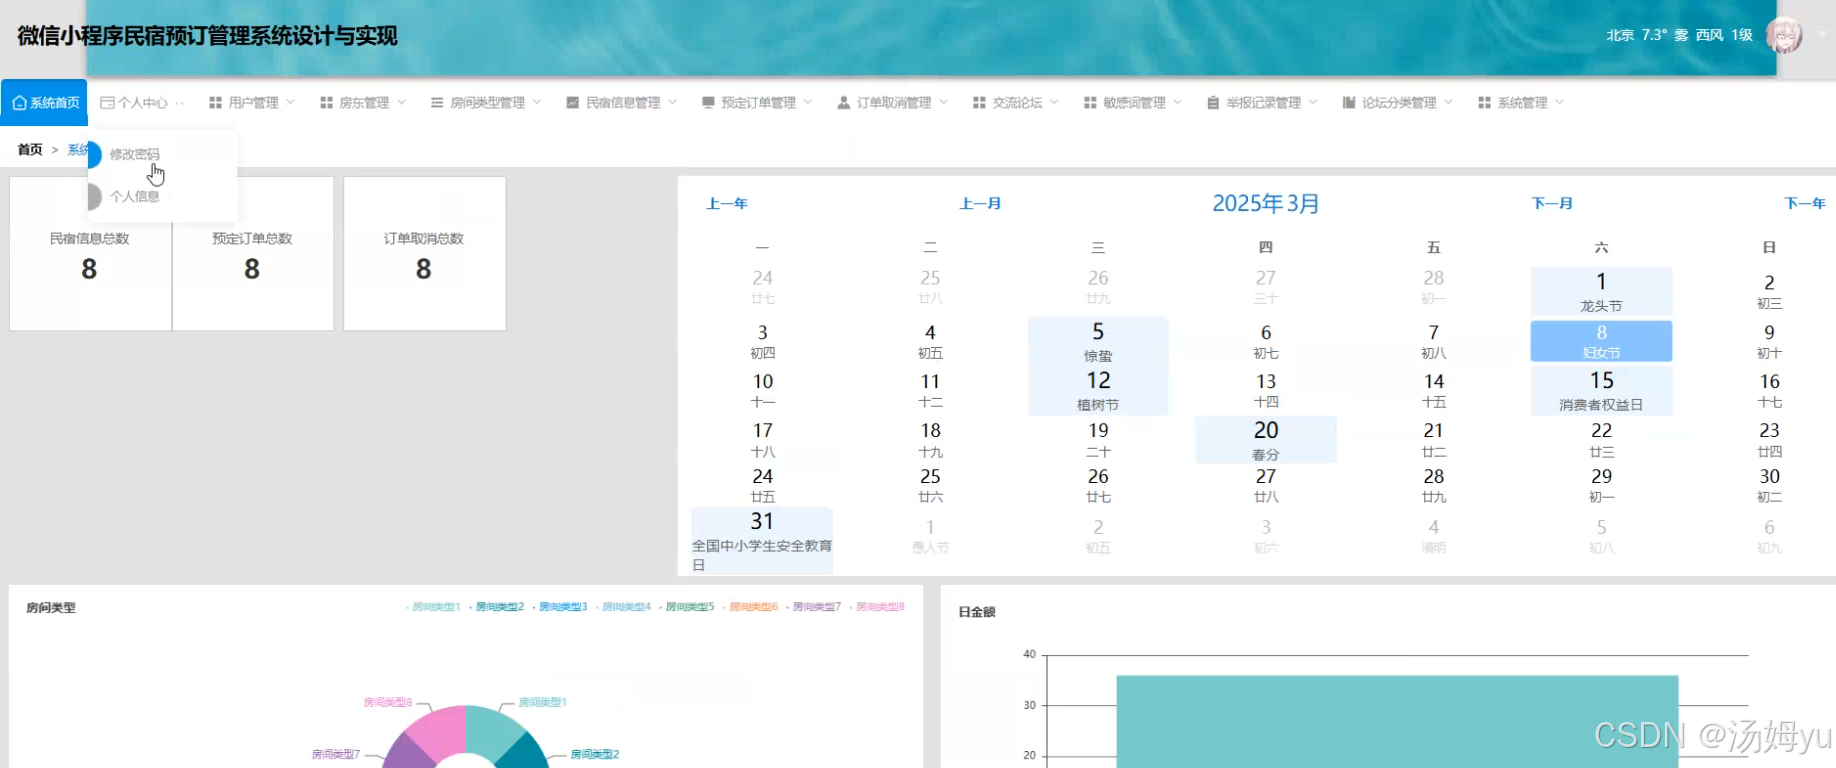1836x768 pixels.
Task: Toggle 房间类型7 in the chart legend
Action: click(x=814, y=607)
